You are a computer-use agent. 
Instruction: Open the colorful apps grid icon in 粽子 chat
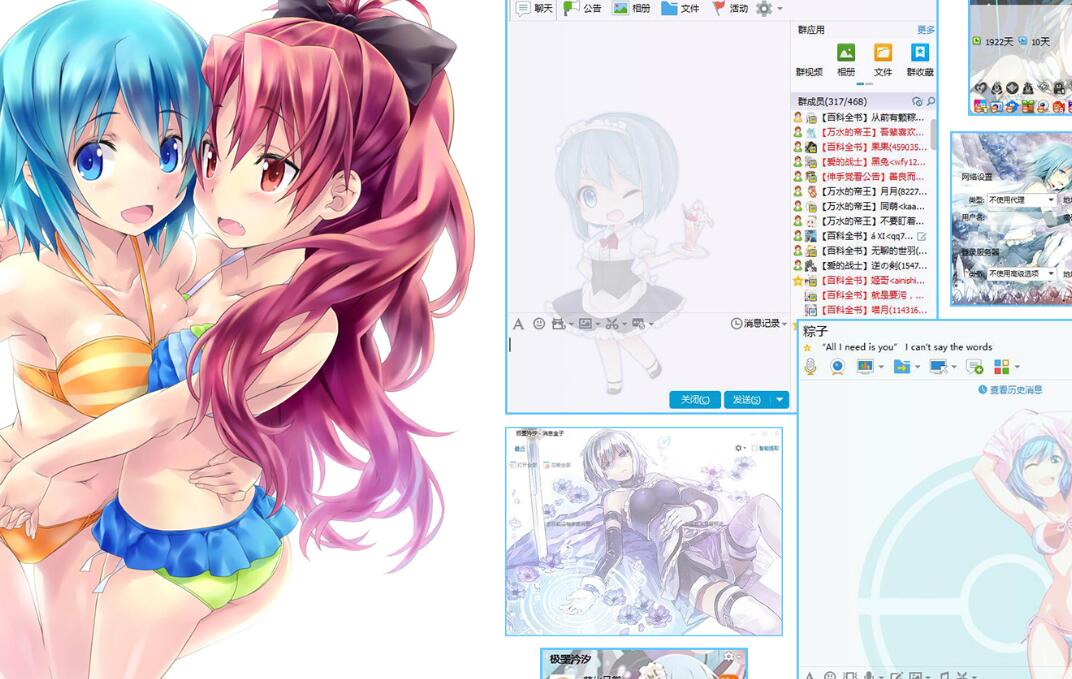1002,367
